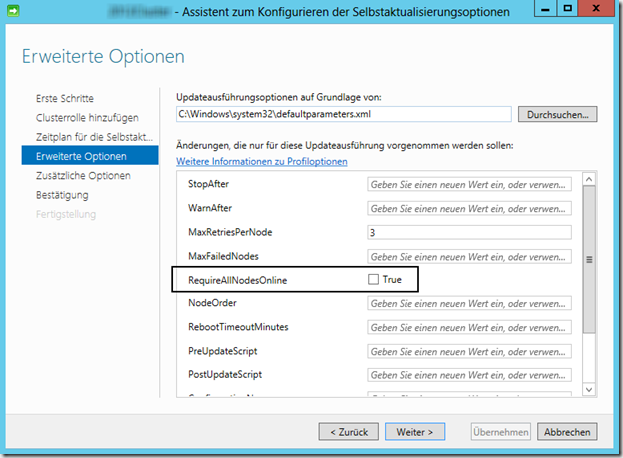Cancel the wizard with Abbrechen
This screenshot has height=458, width=623.
click(567, 431)
